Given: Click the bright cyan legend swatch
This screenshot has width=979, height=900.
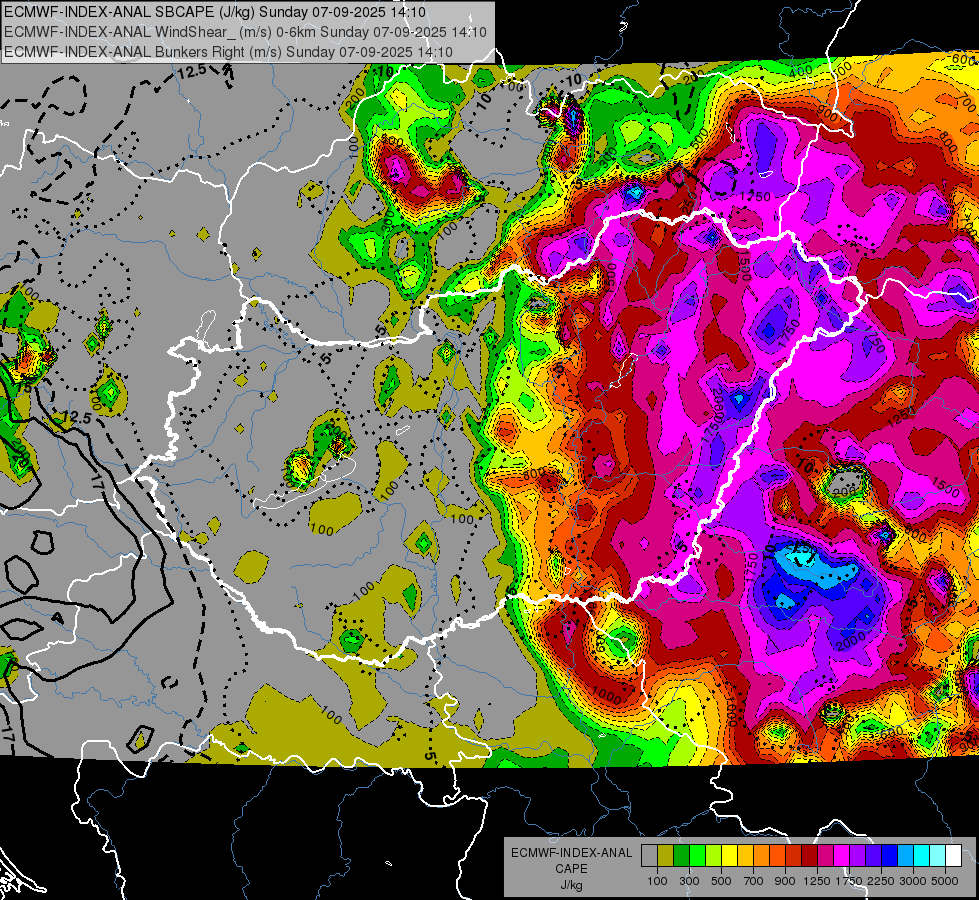Looking at the screenshot, I should [x=922, y=855].
